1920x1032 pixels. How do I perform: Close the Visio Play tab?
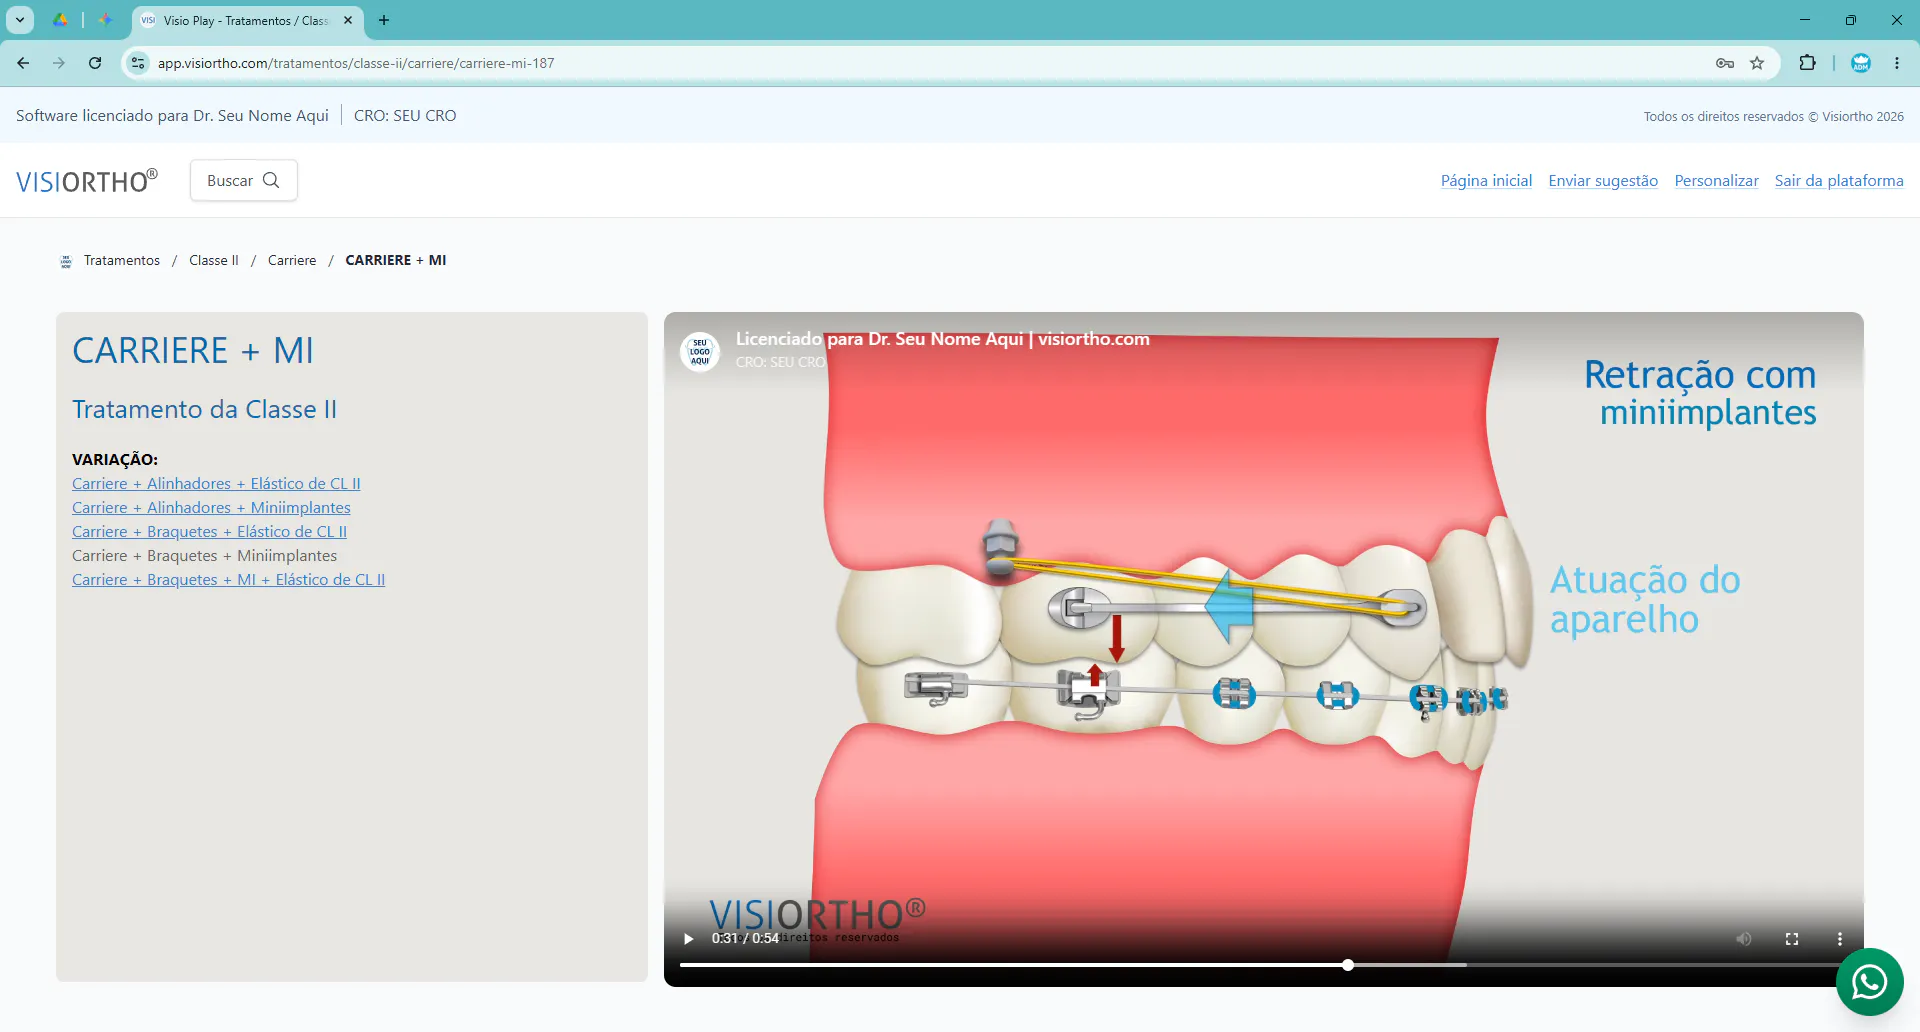[348, 20]
